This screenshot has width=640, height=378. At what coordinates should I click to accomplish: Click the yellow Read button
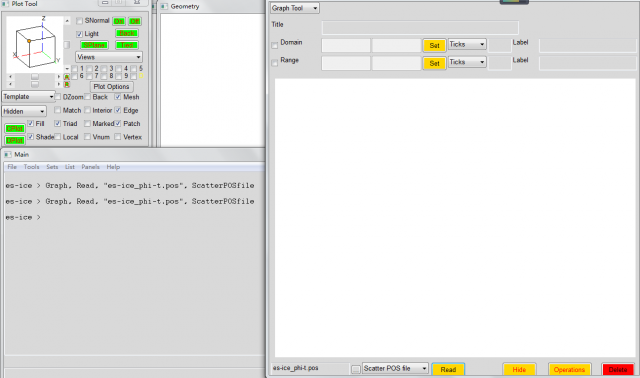click(x=448, y=369)
